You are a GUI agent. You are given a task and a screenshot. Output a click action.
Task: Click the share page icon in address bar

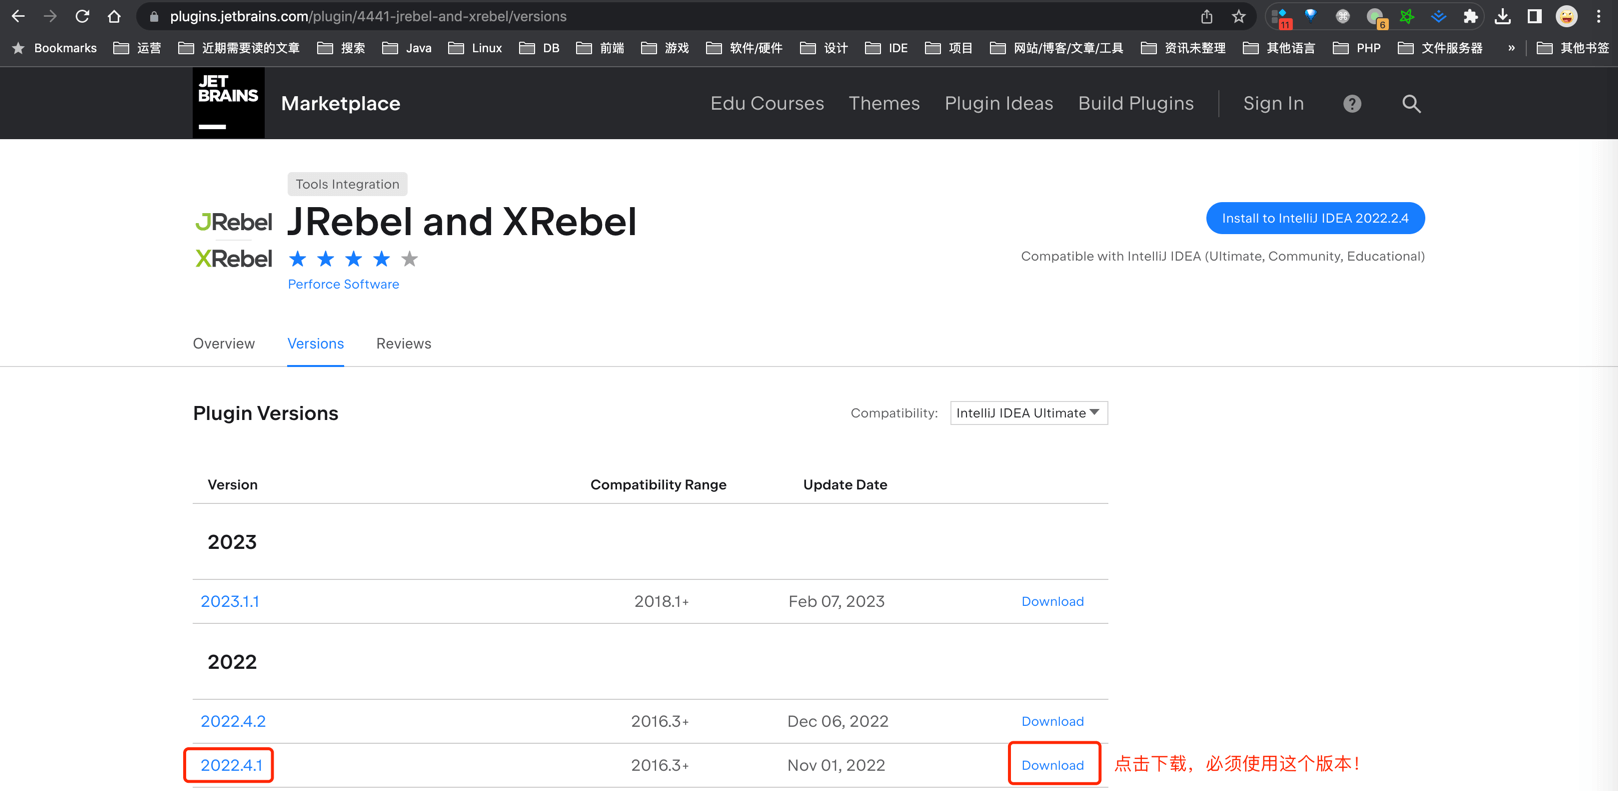pos(1207,16)
